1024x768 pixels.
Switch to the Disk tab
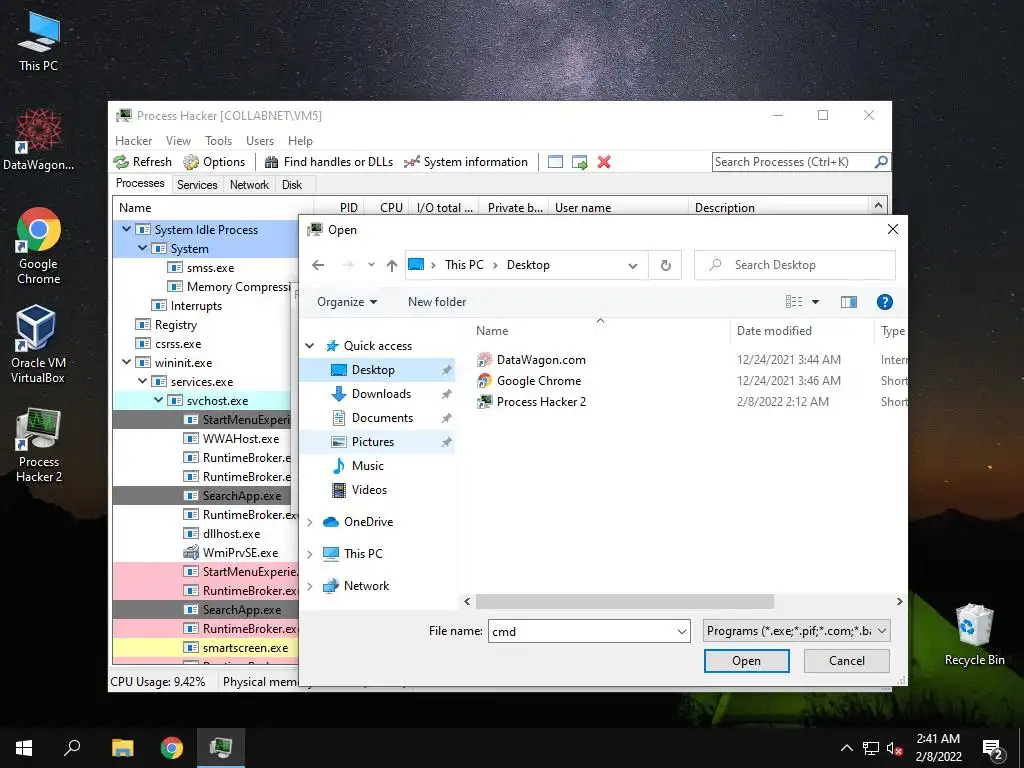point(292,185)
